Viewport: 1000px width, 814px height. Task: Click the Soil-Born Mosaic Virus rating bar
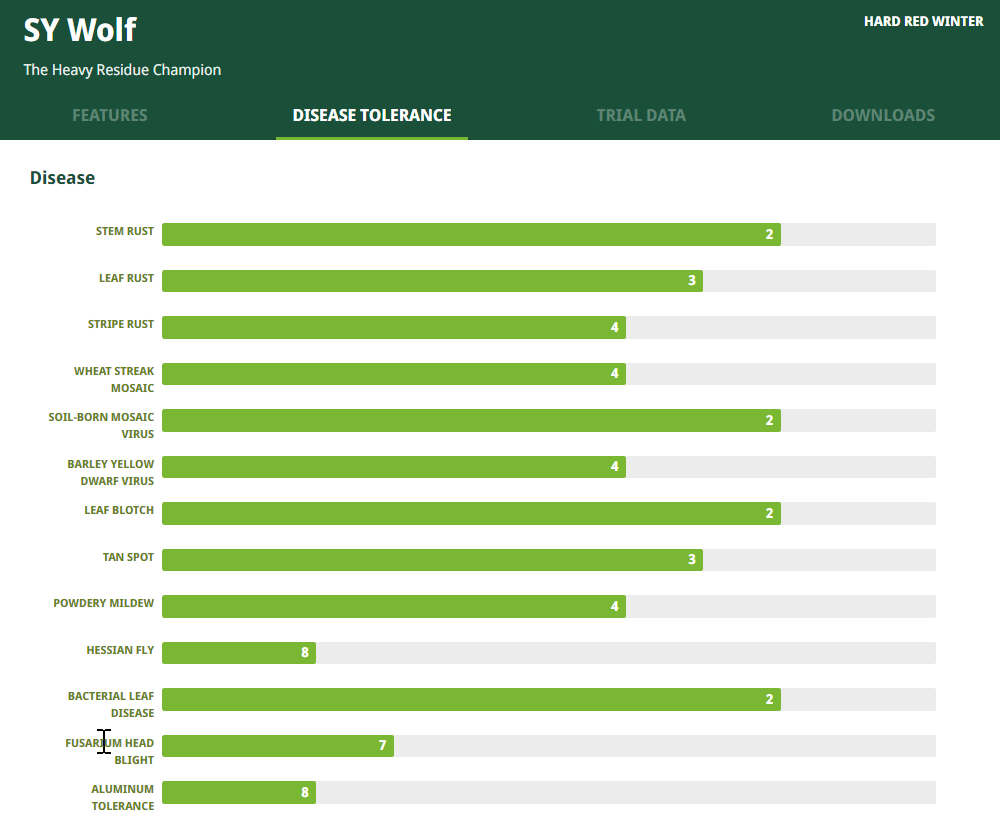click(548, 420)
